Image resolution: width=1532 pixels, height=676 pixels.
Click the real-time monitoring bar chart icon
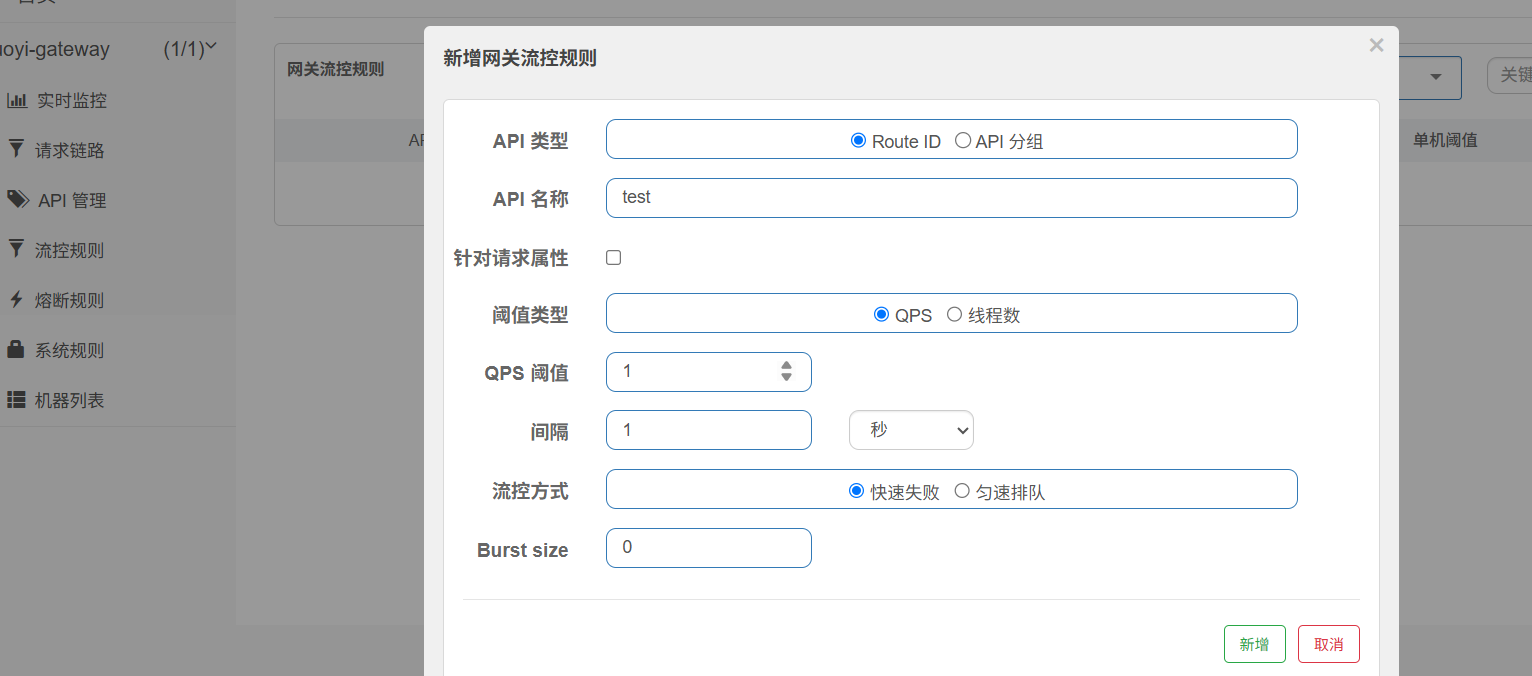click(x=17, y=100)
